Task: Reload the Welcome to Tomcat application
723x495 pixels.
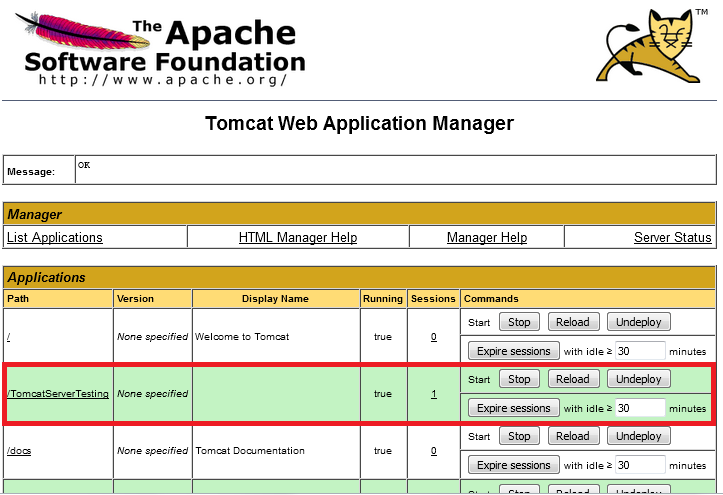Action: tap(573, 322)
